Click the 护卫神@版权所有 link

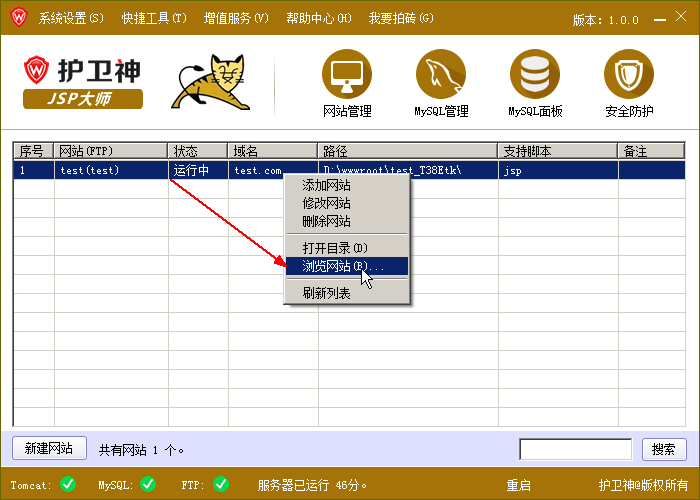(x=643, y=485)
